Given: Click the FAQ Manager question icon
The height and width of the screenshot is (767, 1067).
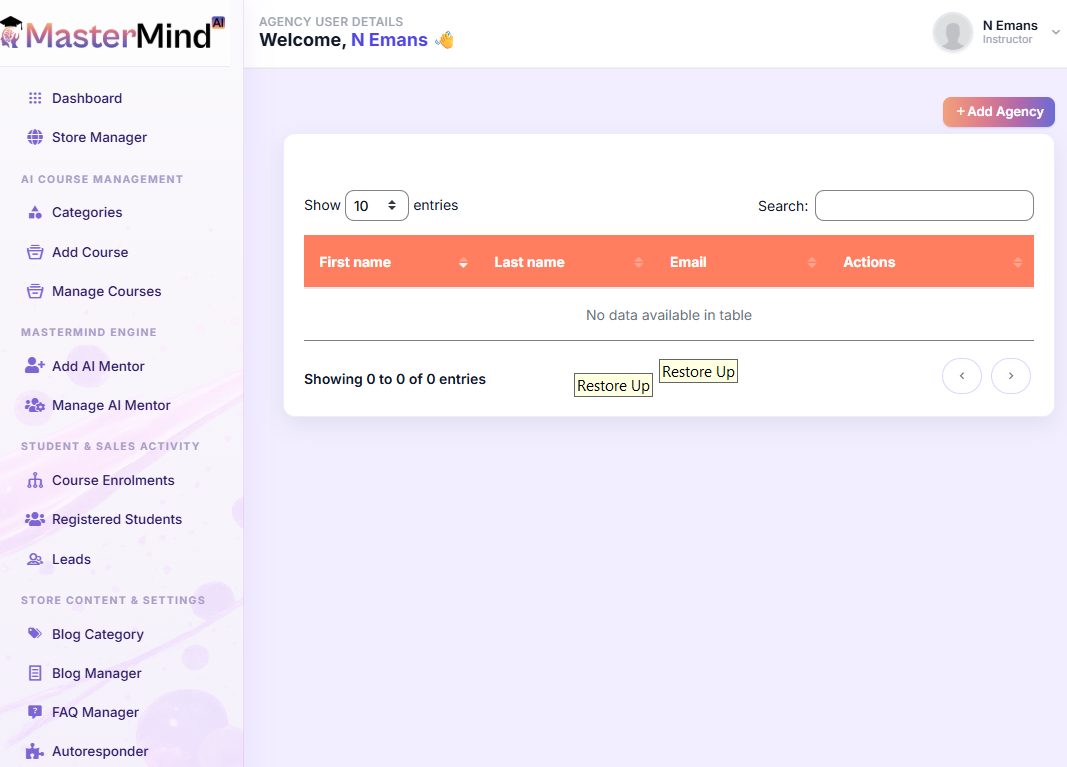Looking at the screenshot, I should pyautogui.click(x=35, y=712).
